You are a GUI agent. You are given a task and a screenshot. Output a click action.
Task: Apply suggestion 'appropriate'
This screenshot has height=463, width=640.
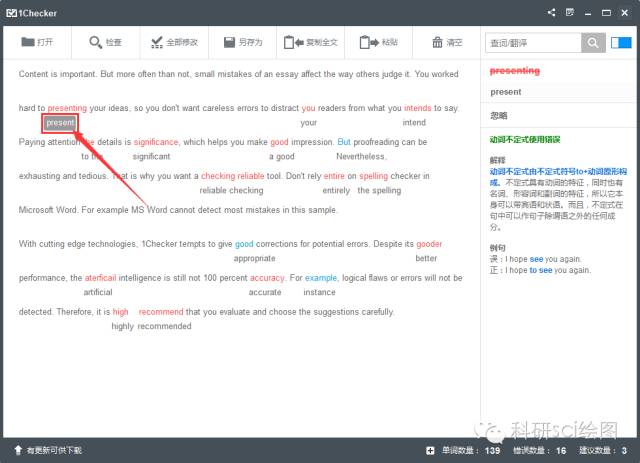pyautogui.click(x=254, y=258)
